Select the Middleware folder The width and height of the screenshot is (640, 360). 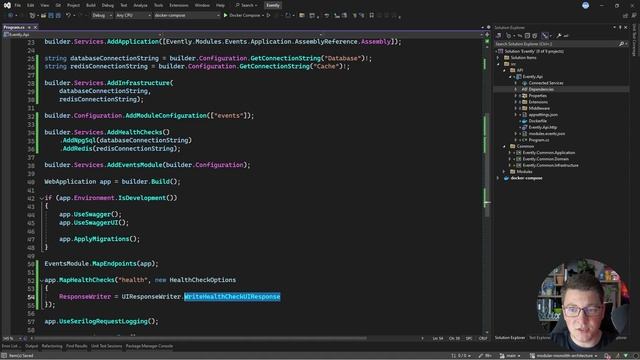coord(539,108)
